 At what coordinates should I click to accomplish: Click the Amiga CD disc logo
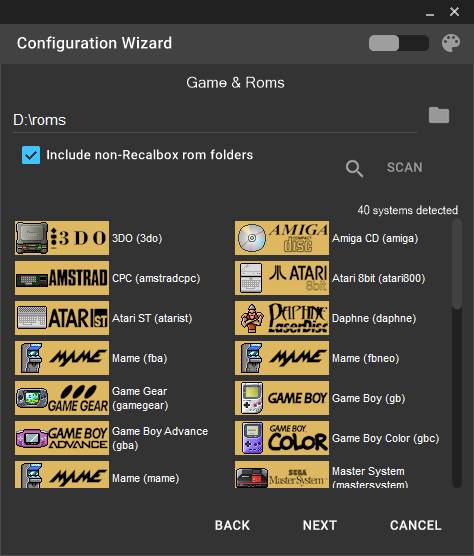coord(282,238)
